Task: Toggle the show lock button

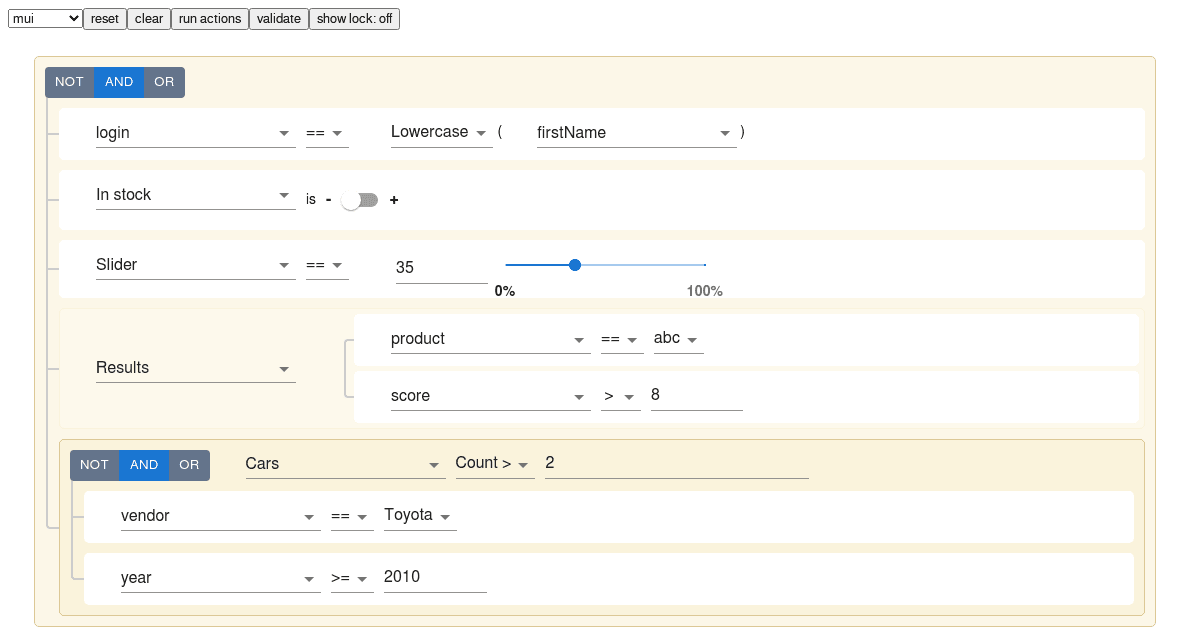Action: pos(354,18)
